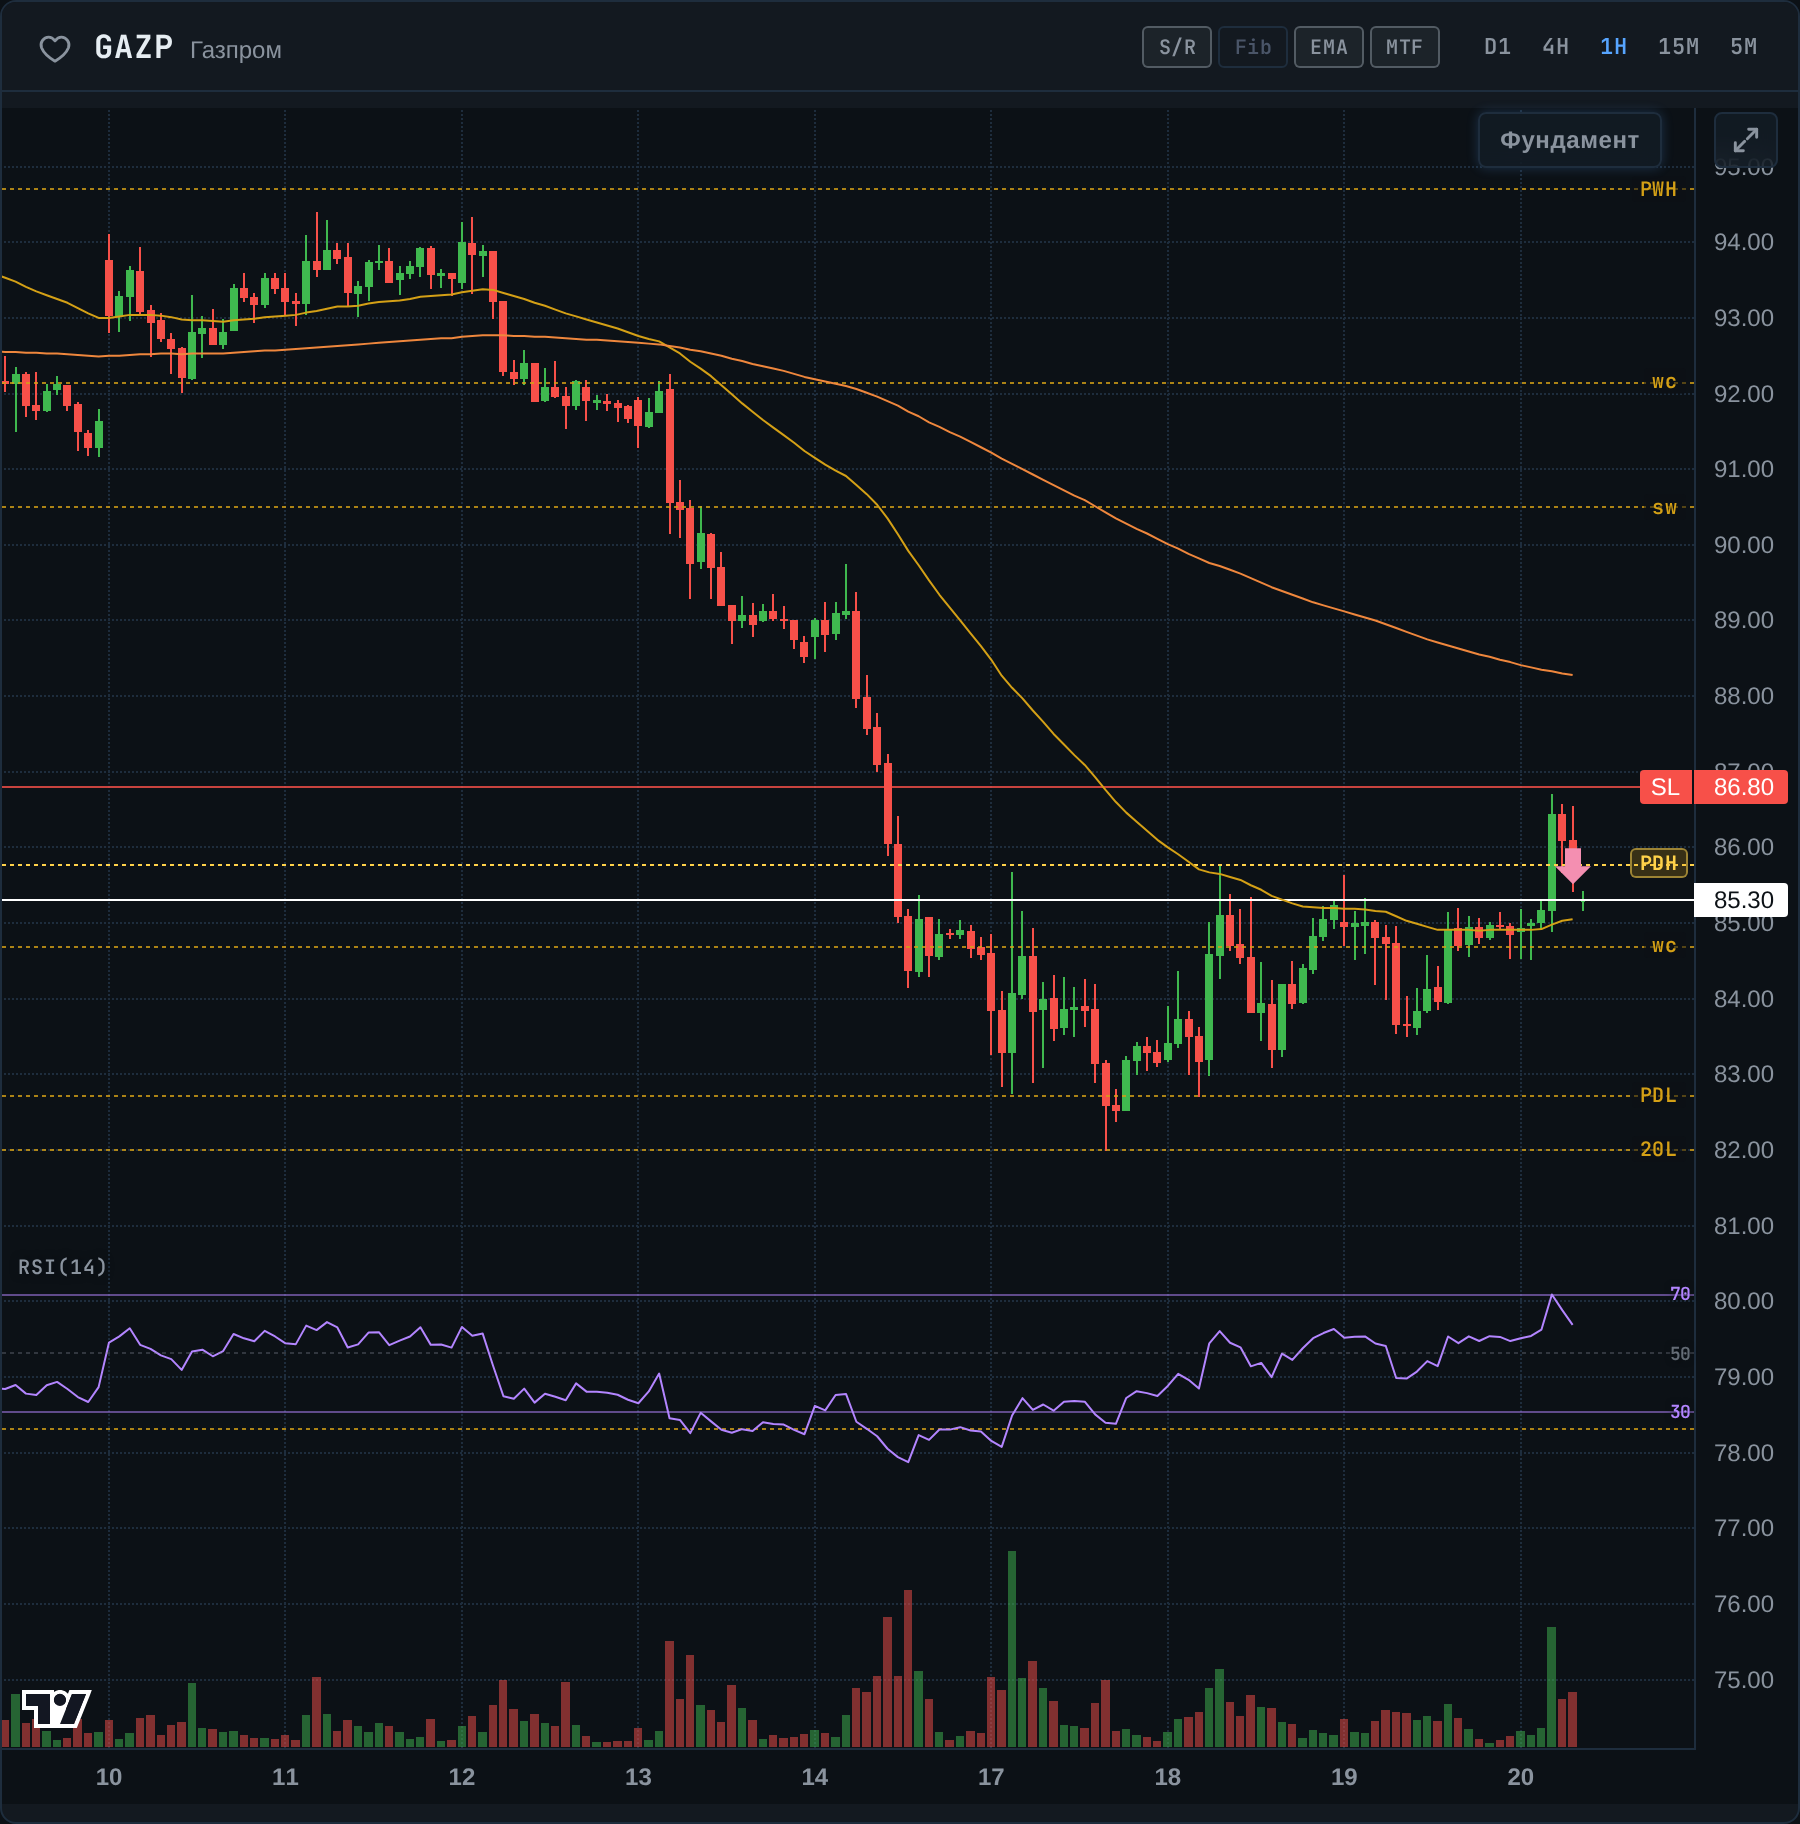
Task: Click the RSI 70 level label
Action: click(x=1680, y=1294)
